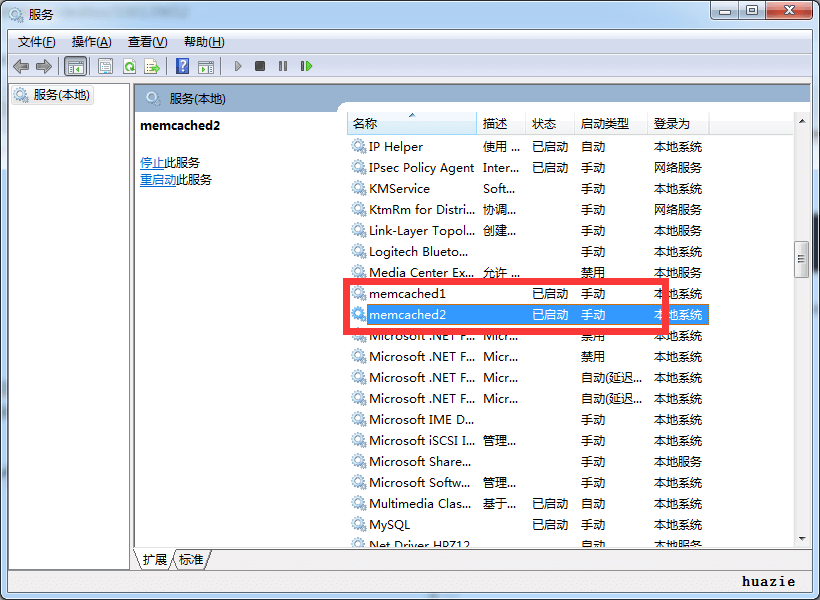Sort by the 状态 column header

click(x=550, y=123)
